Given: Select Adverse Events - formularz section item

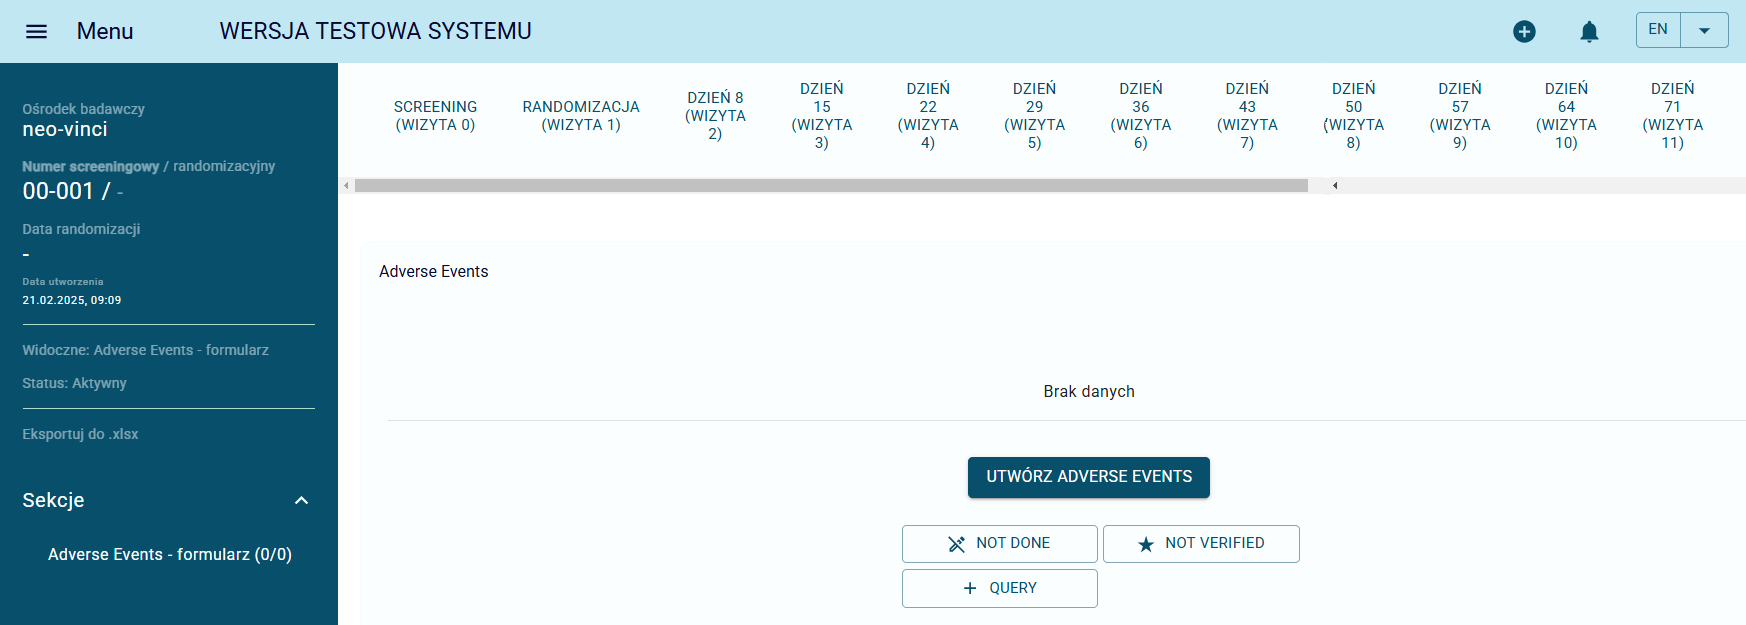Looking at the screenshot, I should coord(170,554).
